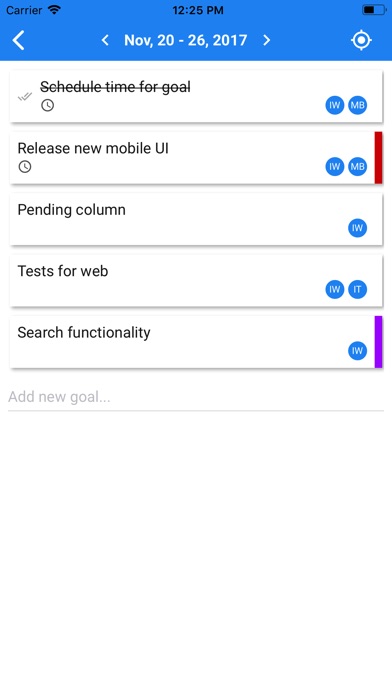
Task: Go to next week with right chevron
Action: coord(266,40)
